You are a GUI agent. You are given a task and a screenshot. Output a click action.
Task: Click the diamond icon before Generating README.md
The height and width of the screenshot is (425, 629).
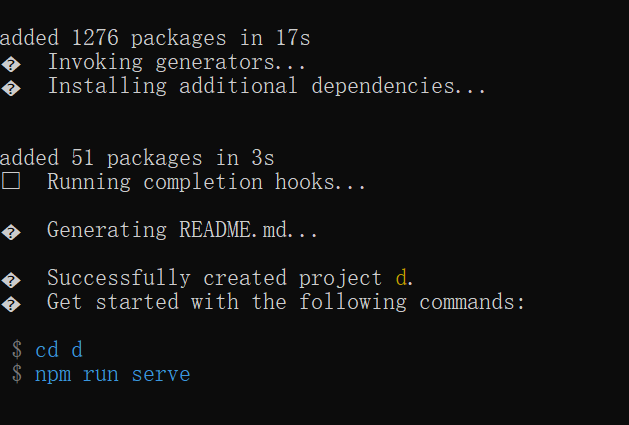point(11,232)
